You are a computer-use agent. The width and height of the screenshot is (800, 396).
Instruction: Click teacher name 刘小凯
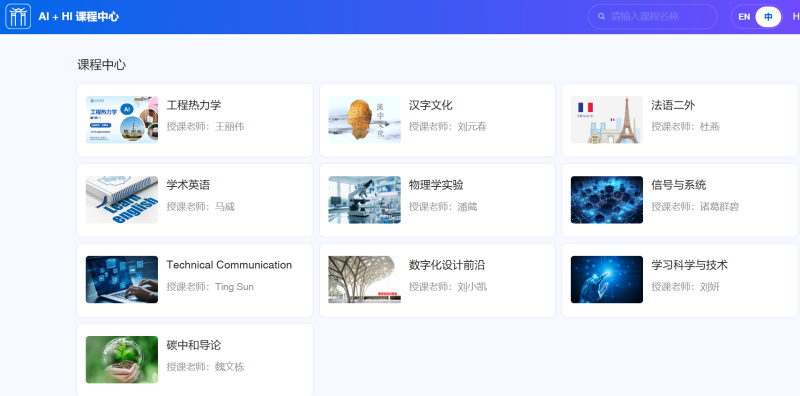click(472, 287)
